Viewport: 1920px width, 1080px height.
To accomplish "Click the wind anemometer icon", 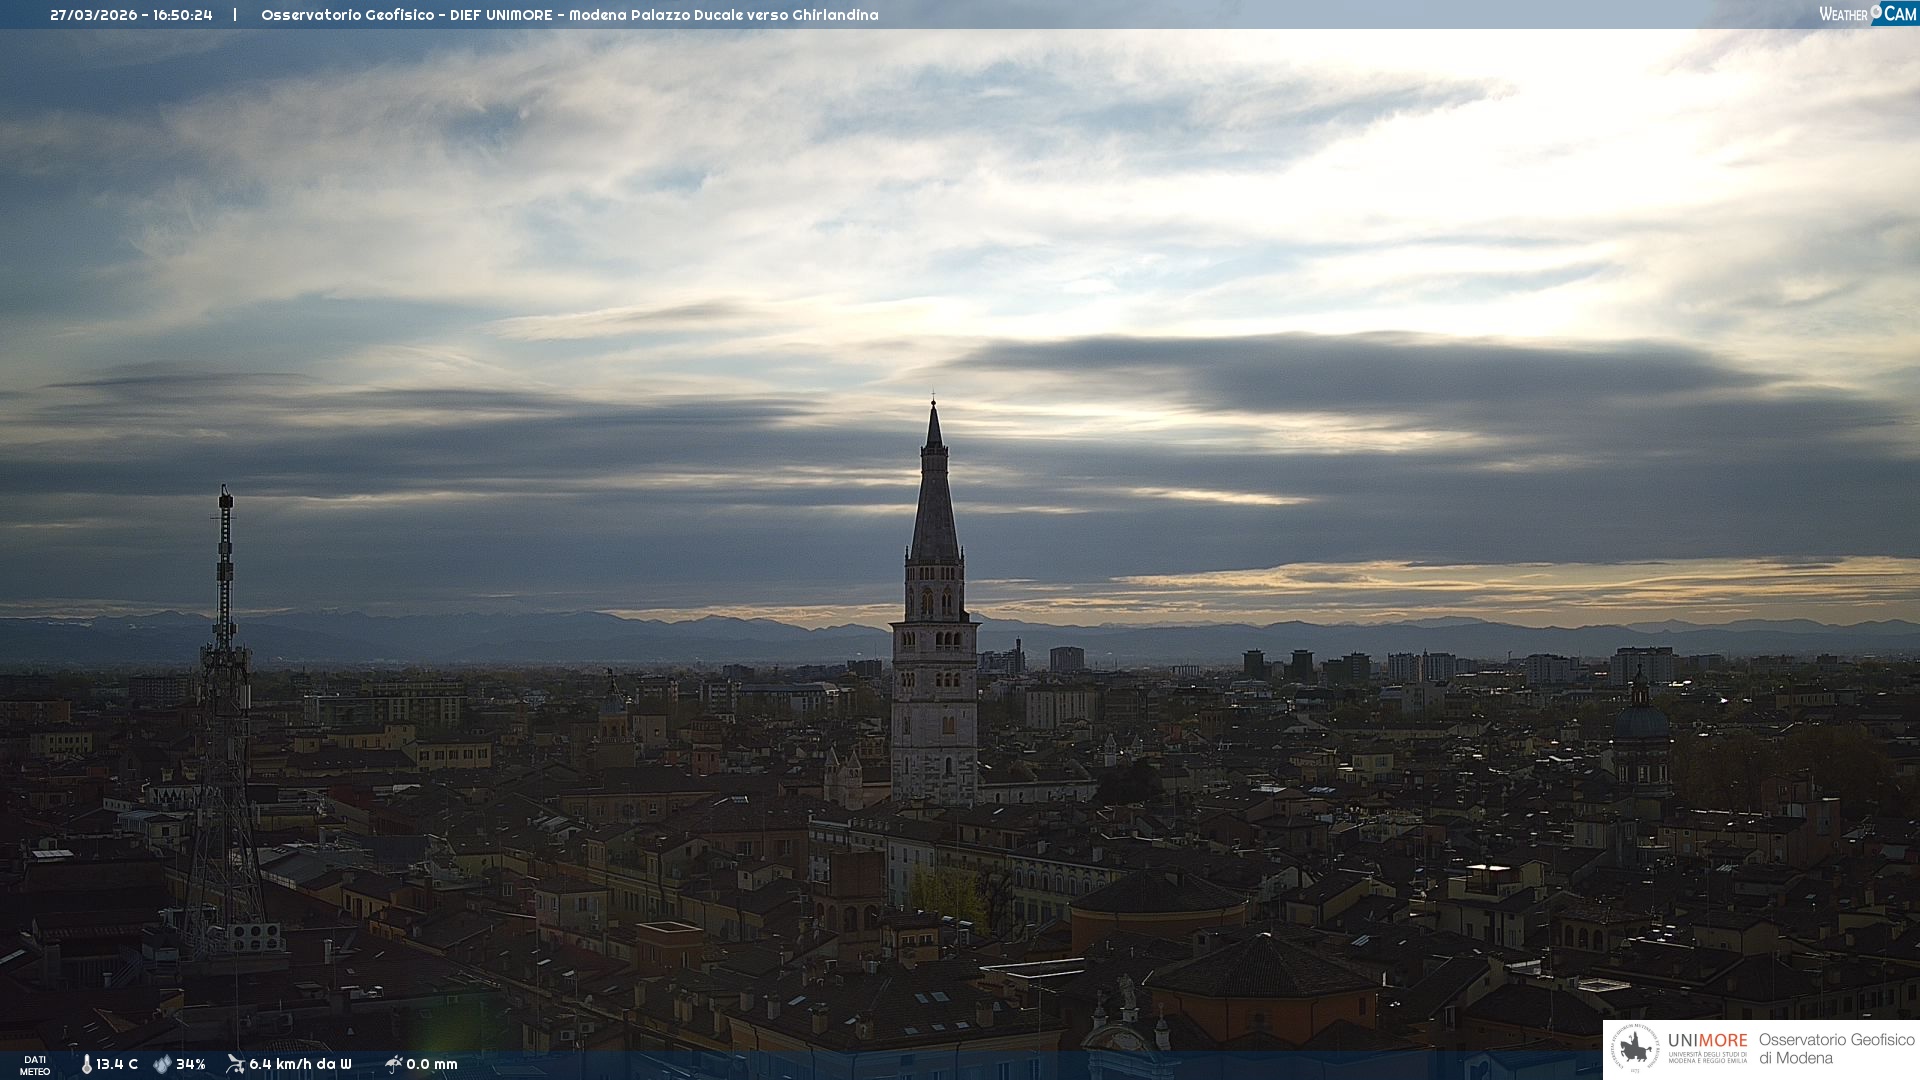I will 235,1064.
